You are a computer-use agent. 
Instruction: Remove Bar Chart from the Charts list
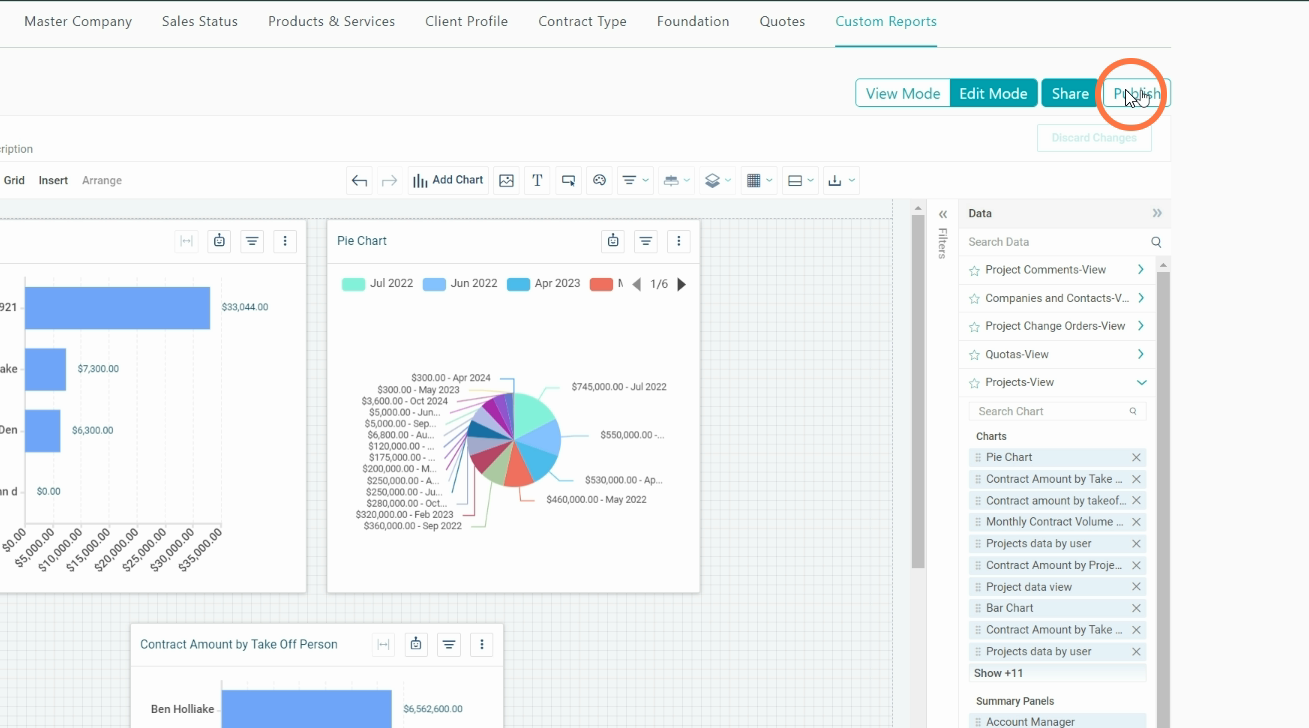(x=1136, y=608)
